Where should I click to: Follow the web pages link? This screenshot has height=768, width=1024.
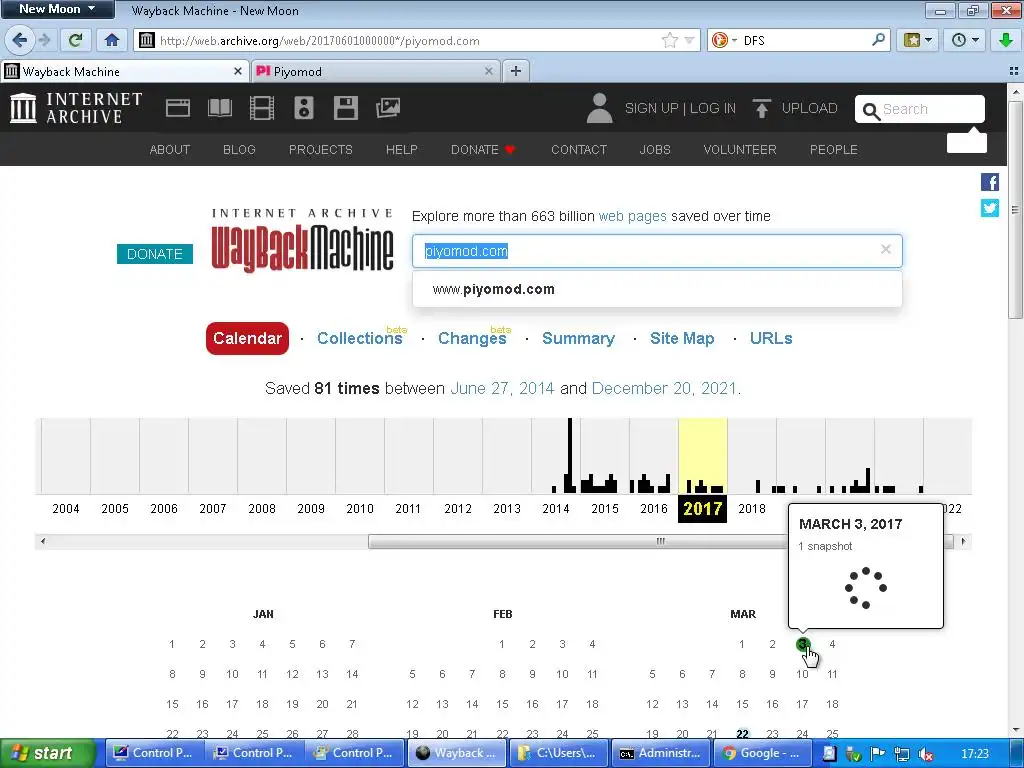coord(632,216)
